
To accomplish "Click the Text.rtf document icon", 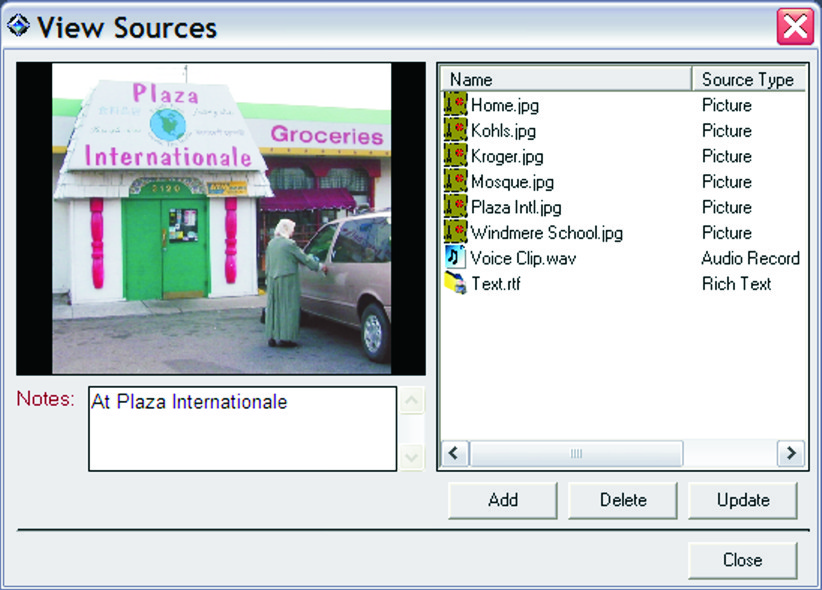I will (x=455, y=284).
